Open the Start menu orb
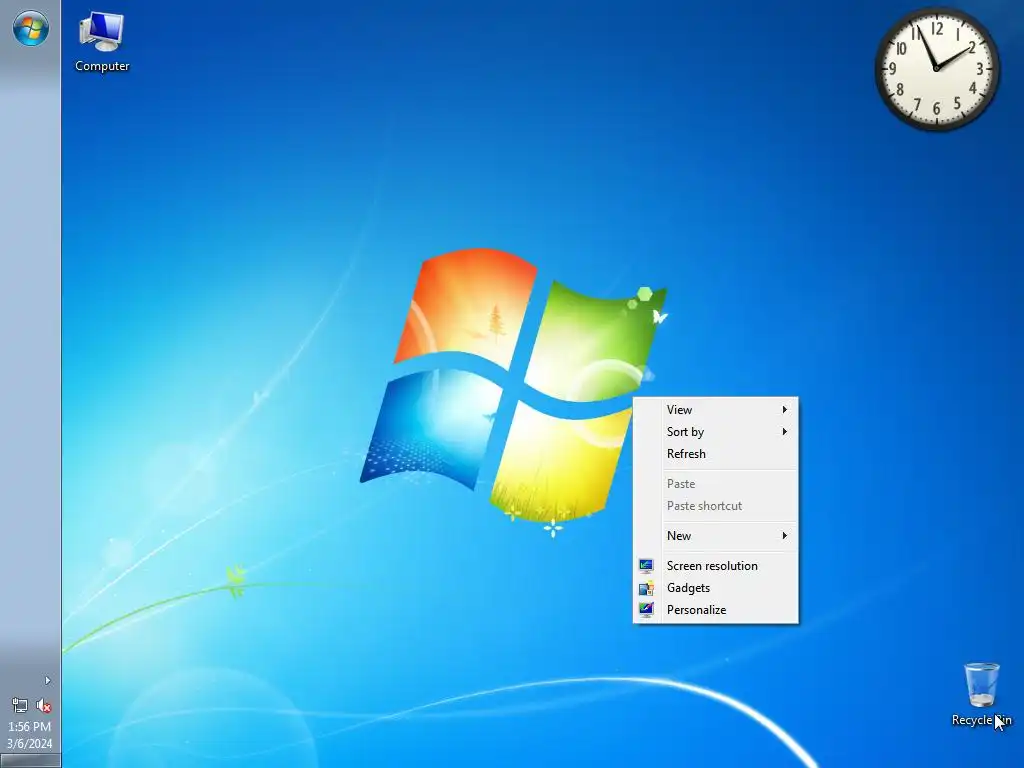1024x768 pixels. [31, 29]
